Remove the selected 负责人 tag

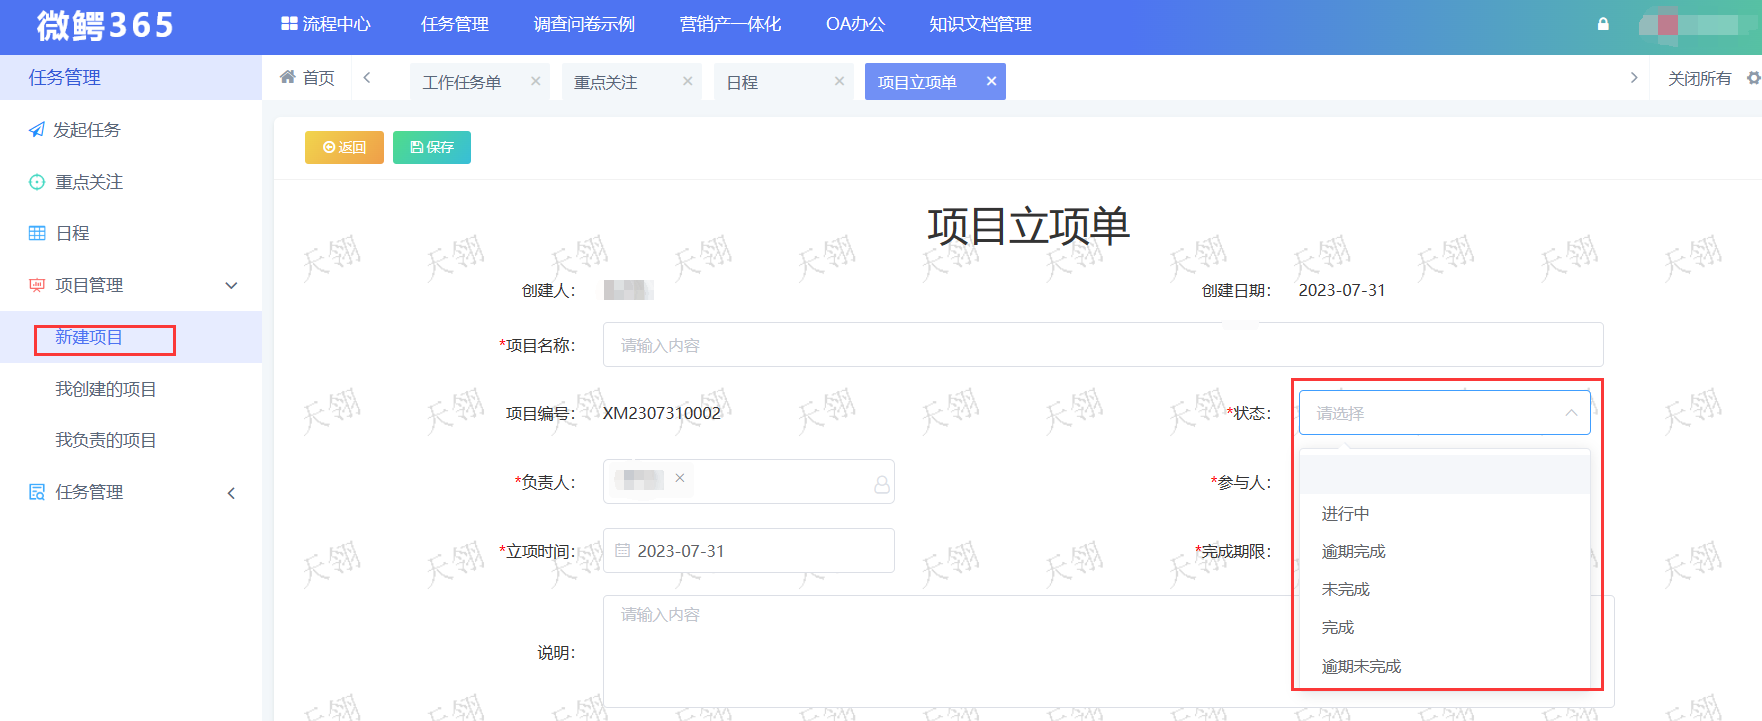click(680, 478)
